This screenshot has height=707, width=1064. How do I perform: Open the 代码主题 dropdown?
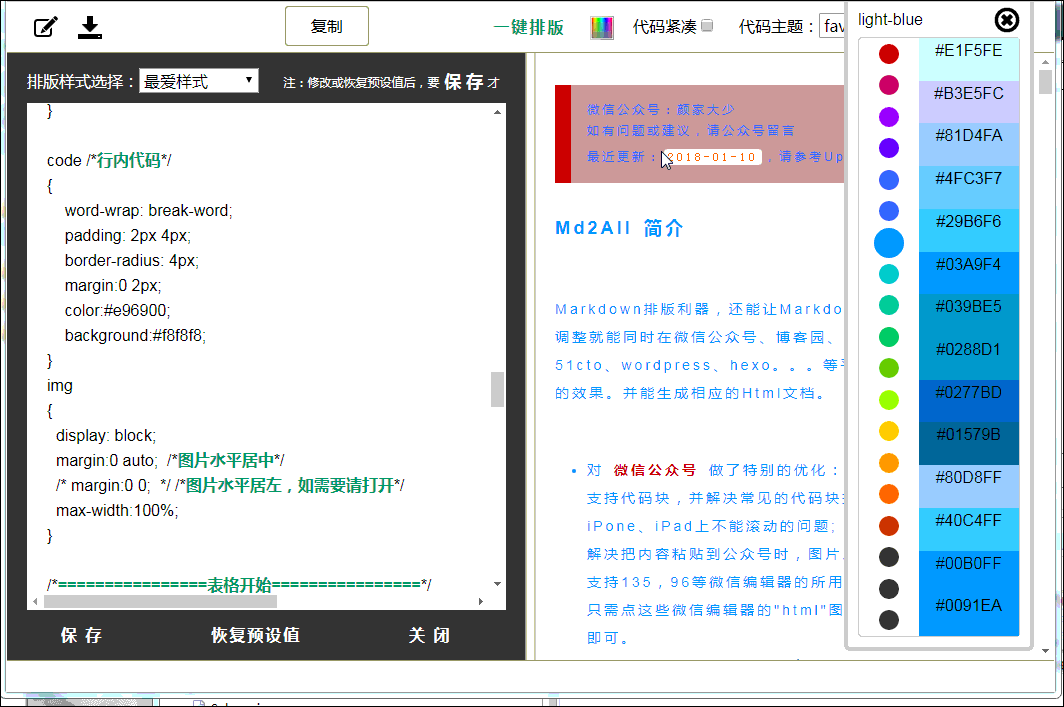(x=832, y=26)
